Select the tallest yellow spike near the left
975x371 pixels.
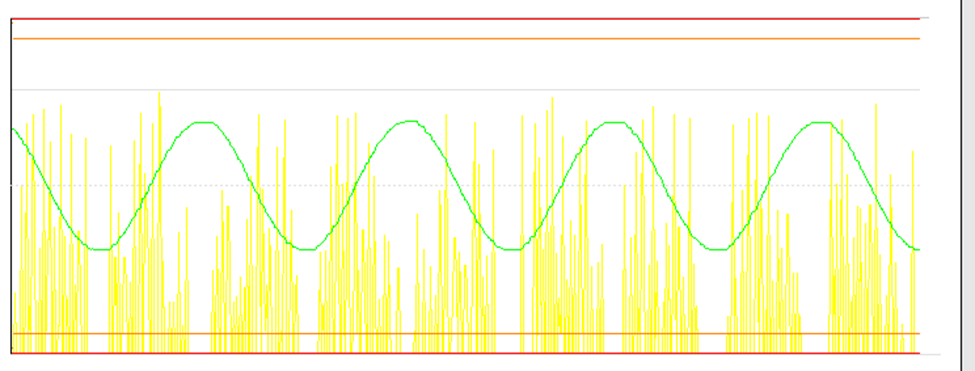[159, 222]
